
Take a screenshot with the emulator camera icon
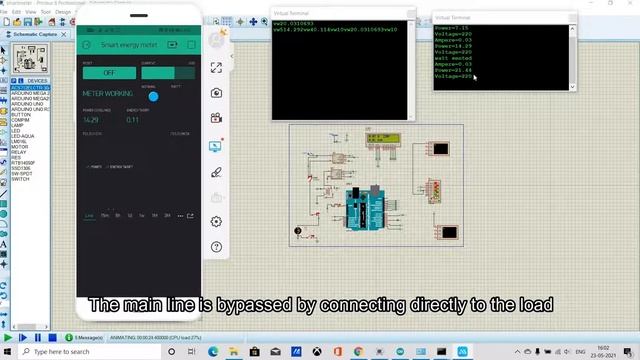click(x=216, y=93)
